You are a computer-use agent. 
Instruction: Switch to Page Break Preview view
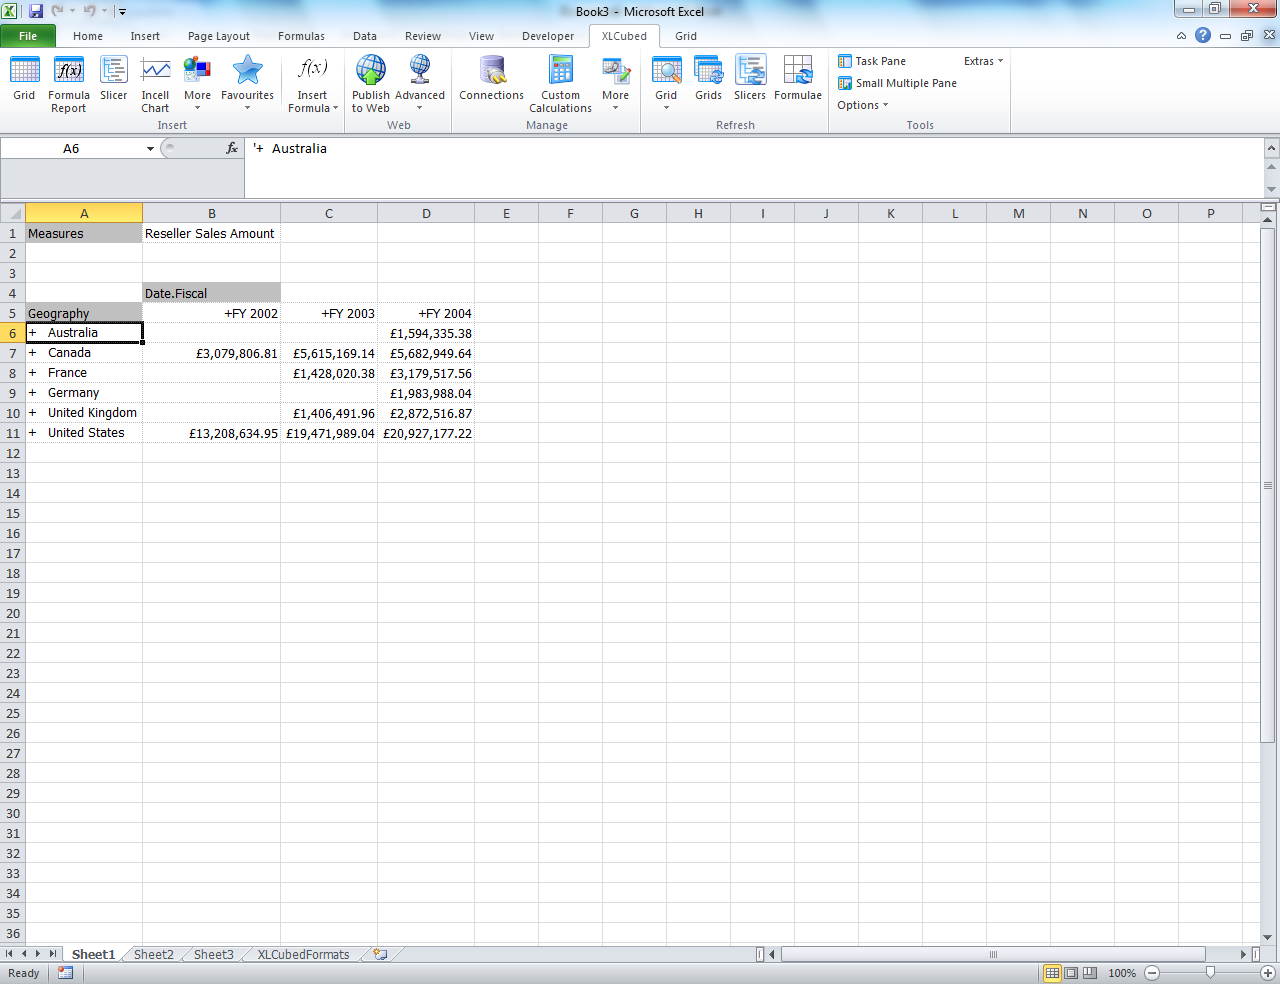pos(1090,973)
